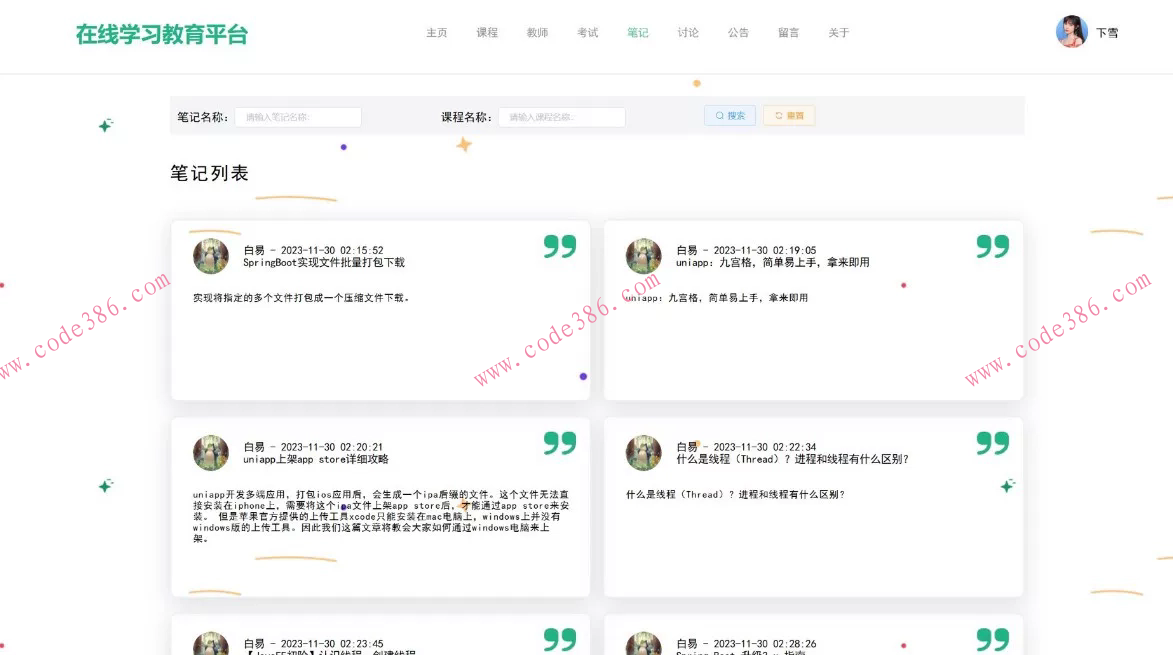Open the 考试 section

pyautogui.click(x=587, y=32)
